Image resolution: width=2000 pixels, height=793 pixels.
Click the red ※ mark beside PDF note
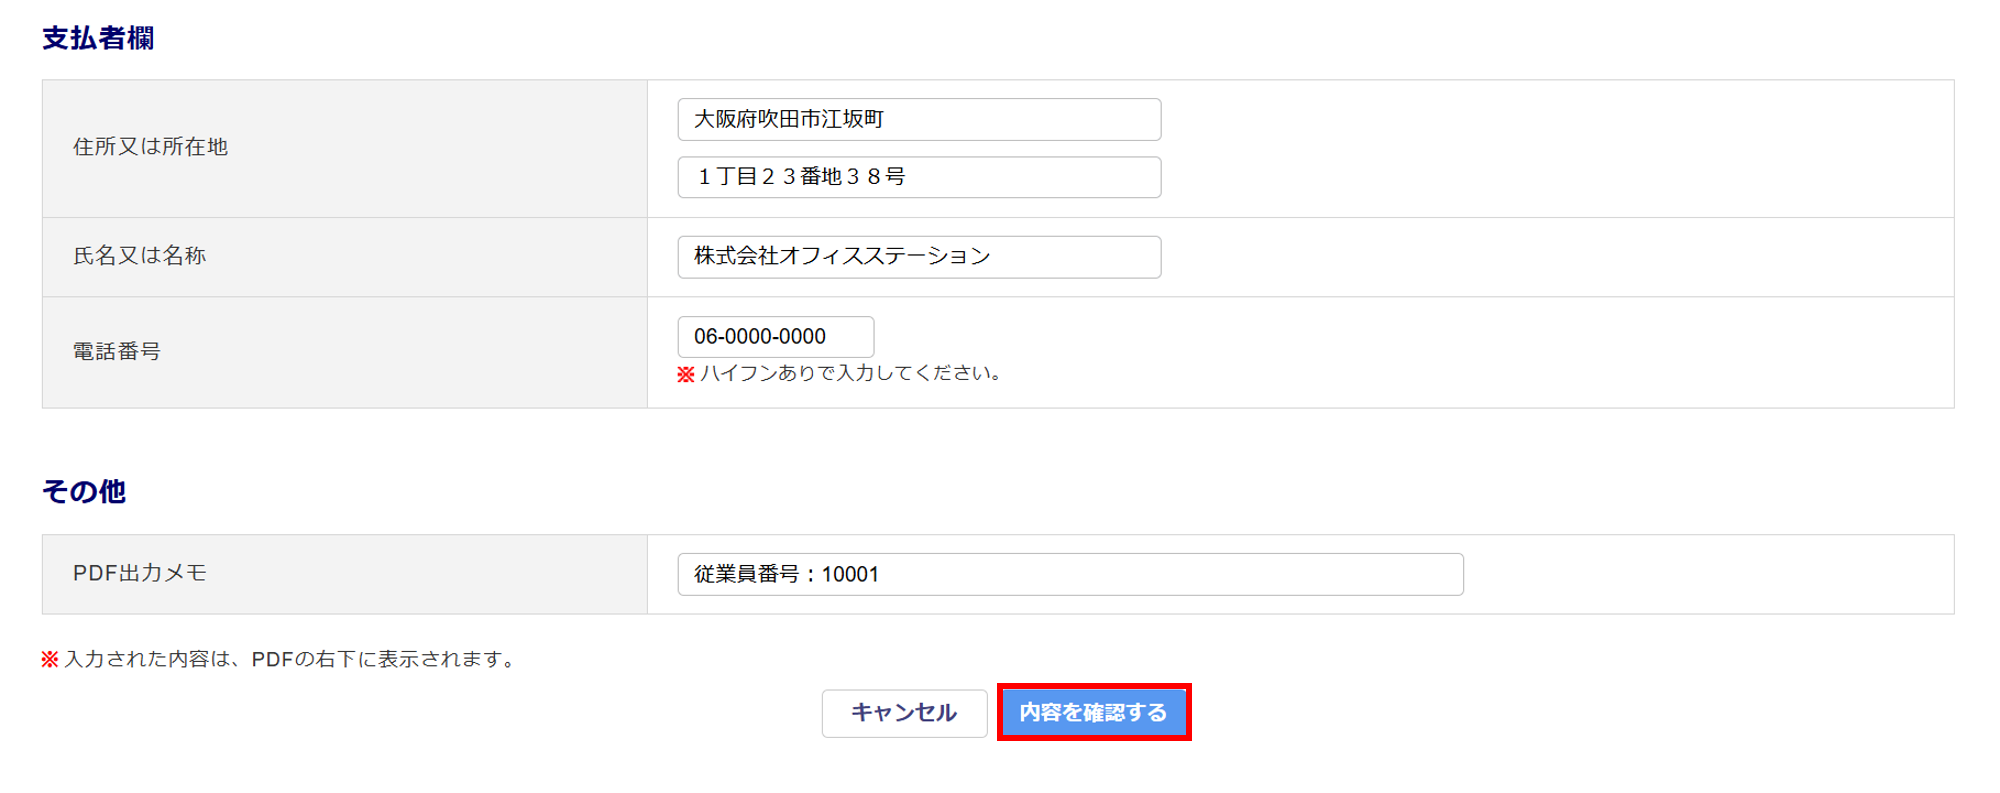50,659
